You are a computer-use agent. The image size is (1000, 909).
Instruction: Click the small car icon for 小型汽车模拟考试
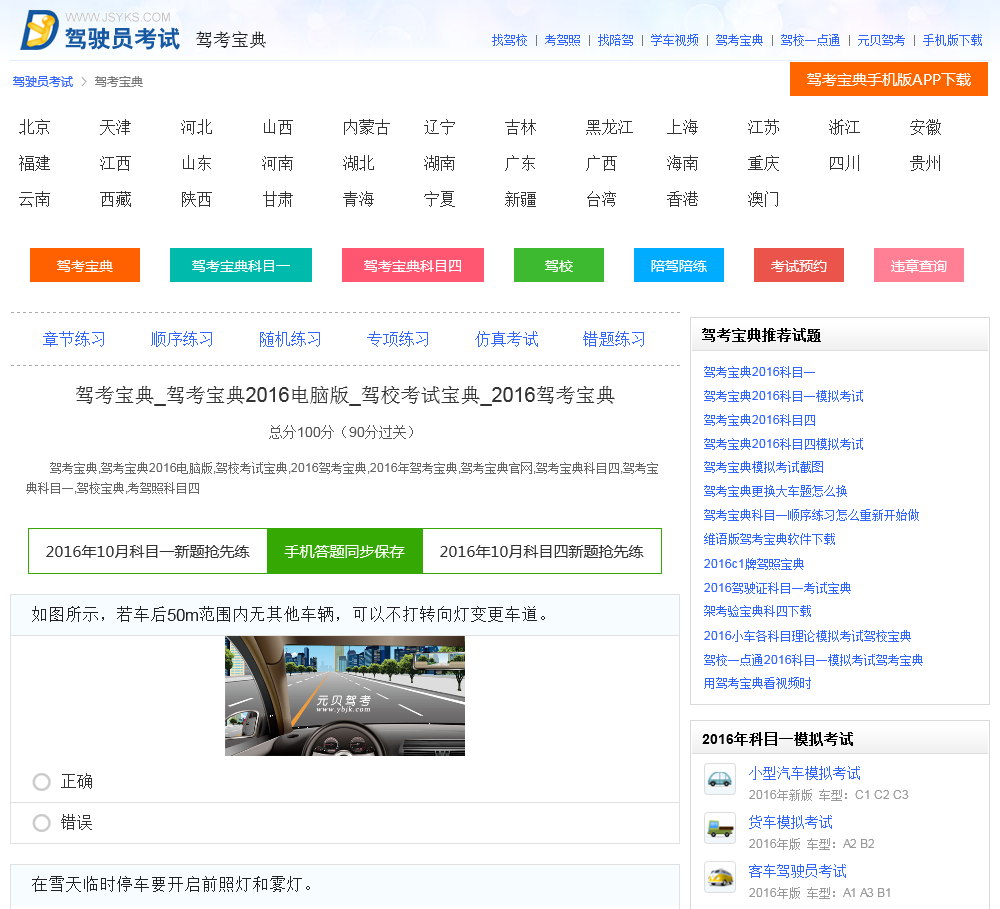720,779
